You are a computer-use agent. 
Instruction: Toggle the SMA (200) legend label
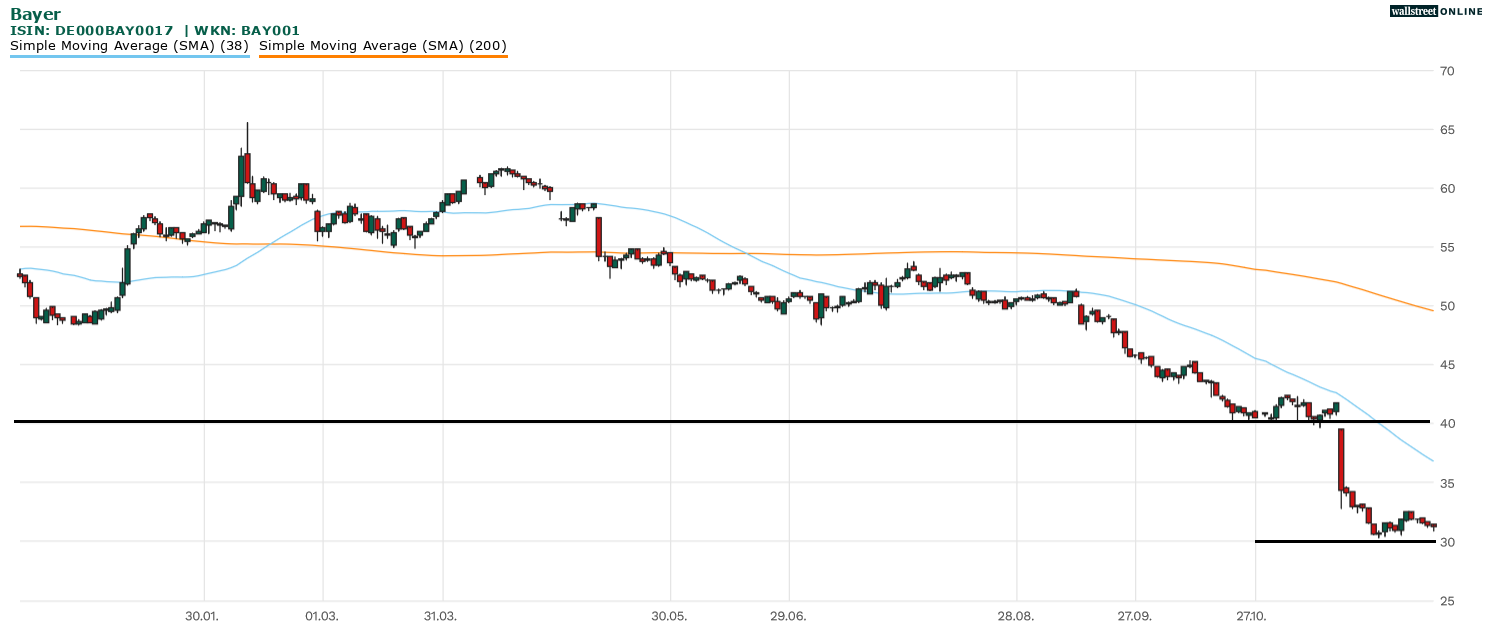pos(383,45)
